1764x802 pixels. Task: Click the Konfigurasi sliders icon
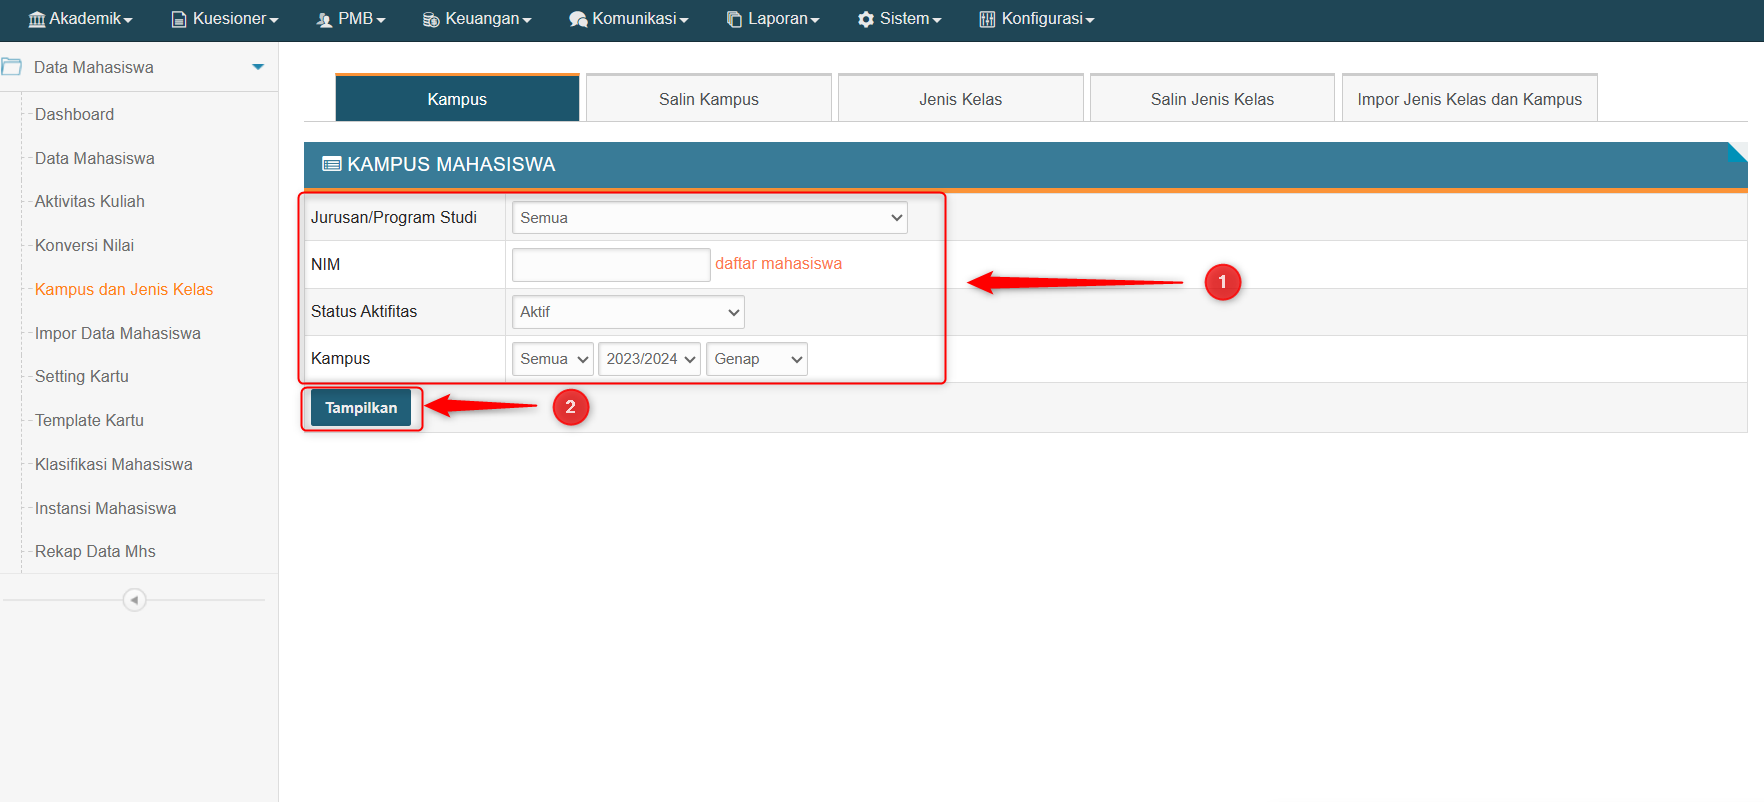[x=987, y=20]
